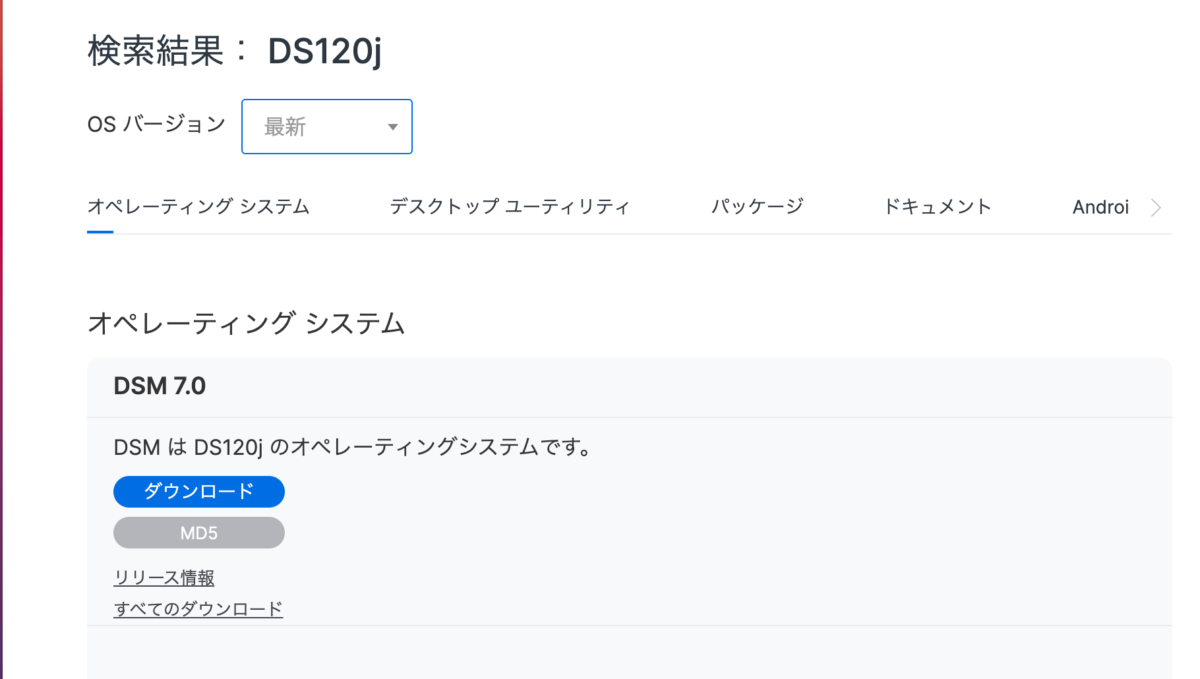
Task: Open the OS バージョン version dropdown
Action: click(327, 127)
